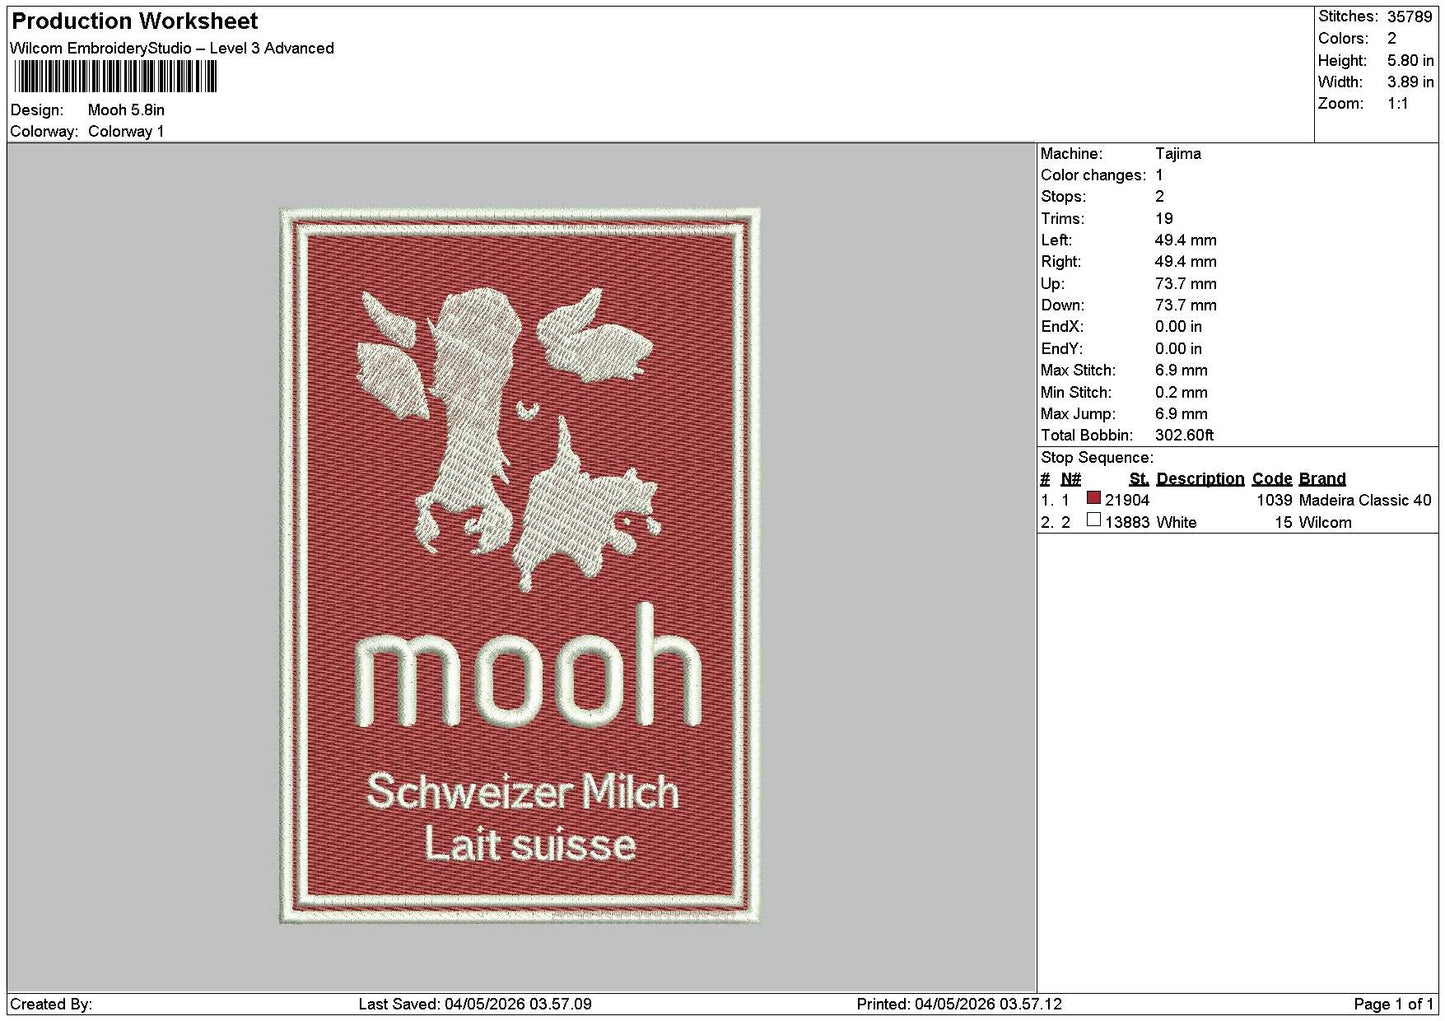Click the Up value 73.7 mm
This screenshot has height=1021, width=1445.
[1186, 284]
